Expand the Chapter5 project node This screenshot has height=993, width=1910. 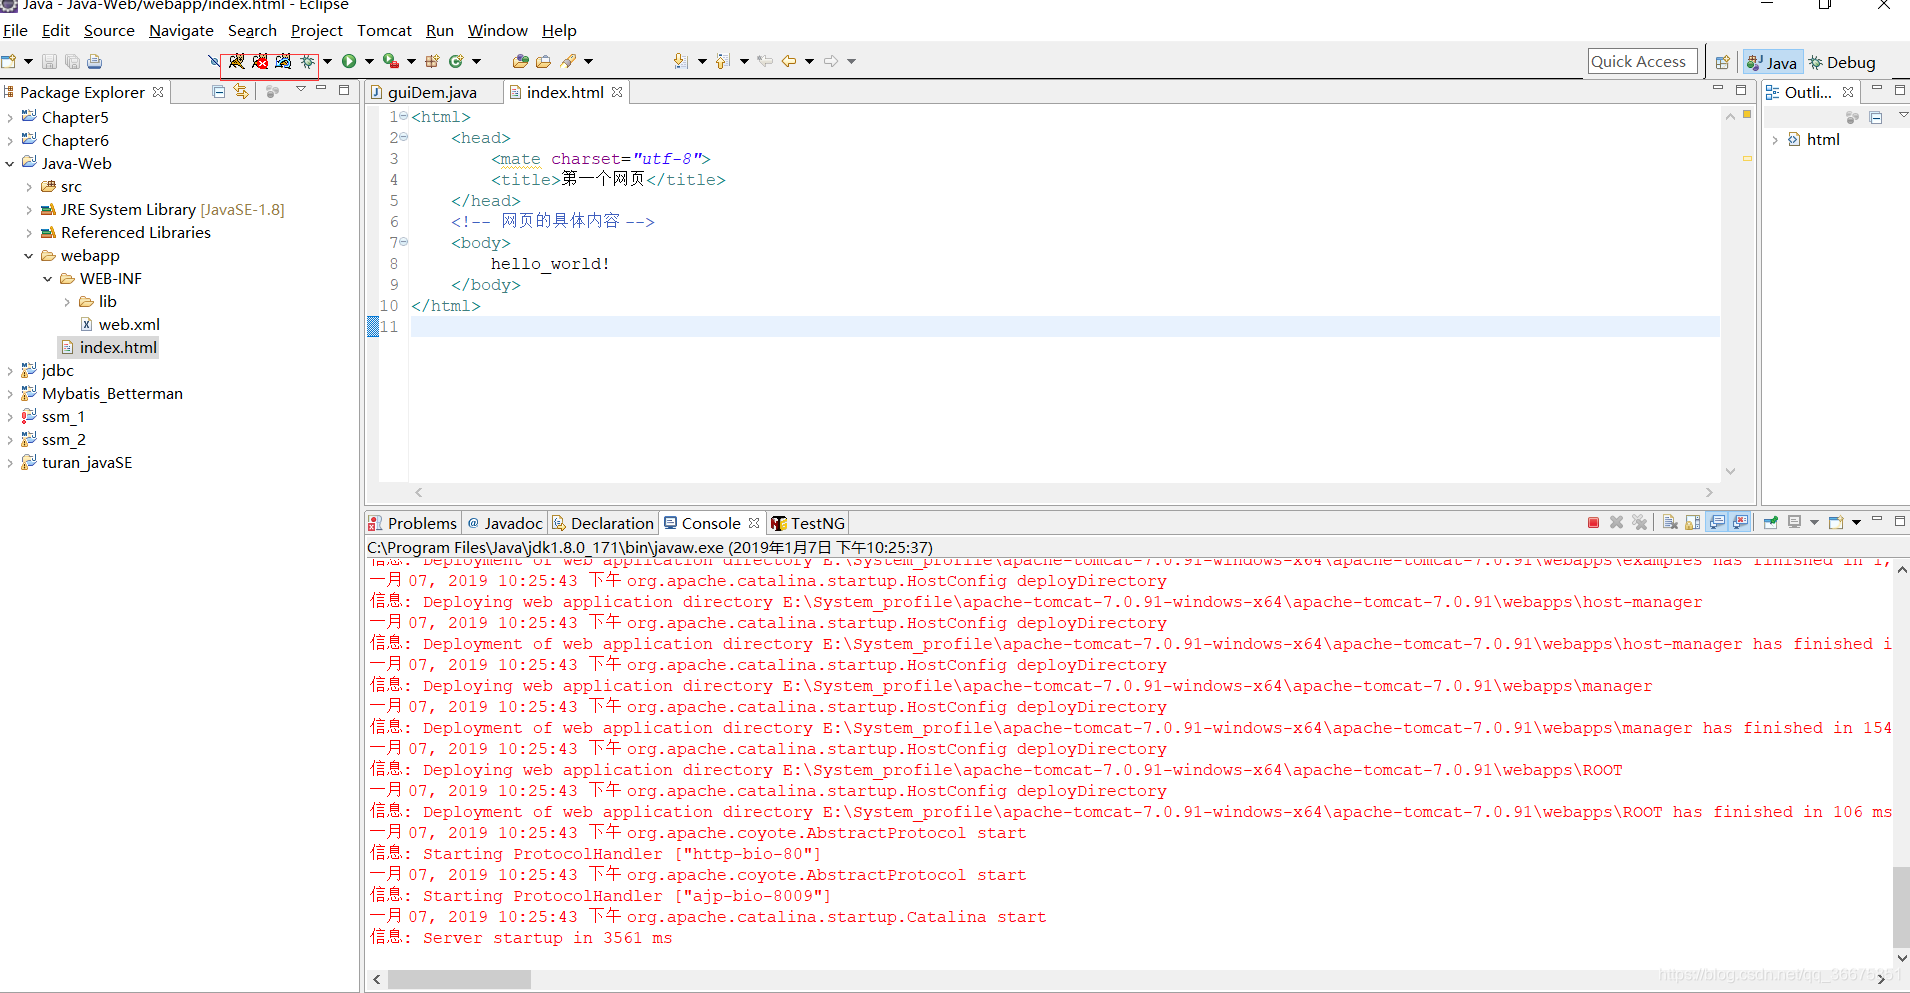coord(10,118)
